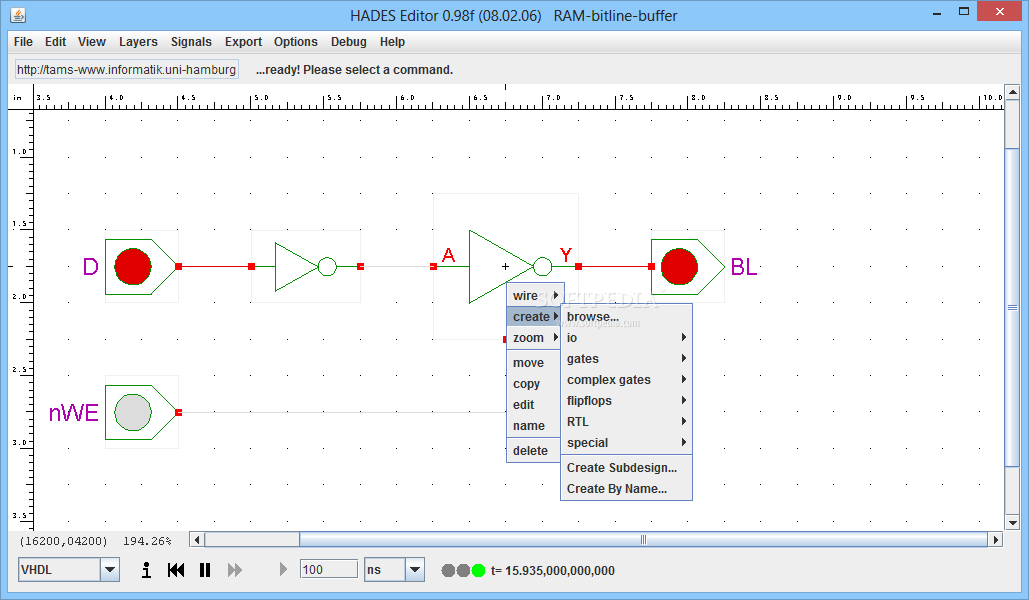Click the nWE signal label
This screenshot has width=1029, height=600.
[x=74, y=413]
